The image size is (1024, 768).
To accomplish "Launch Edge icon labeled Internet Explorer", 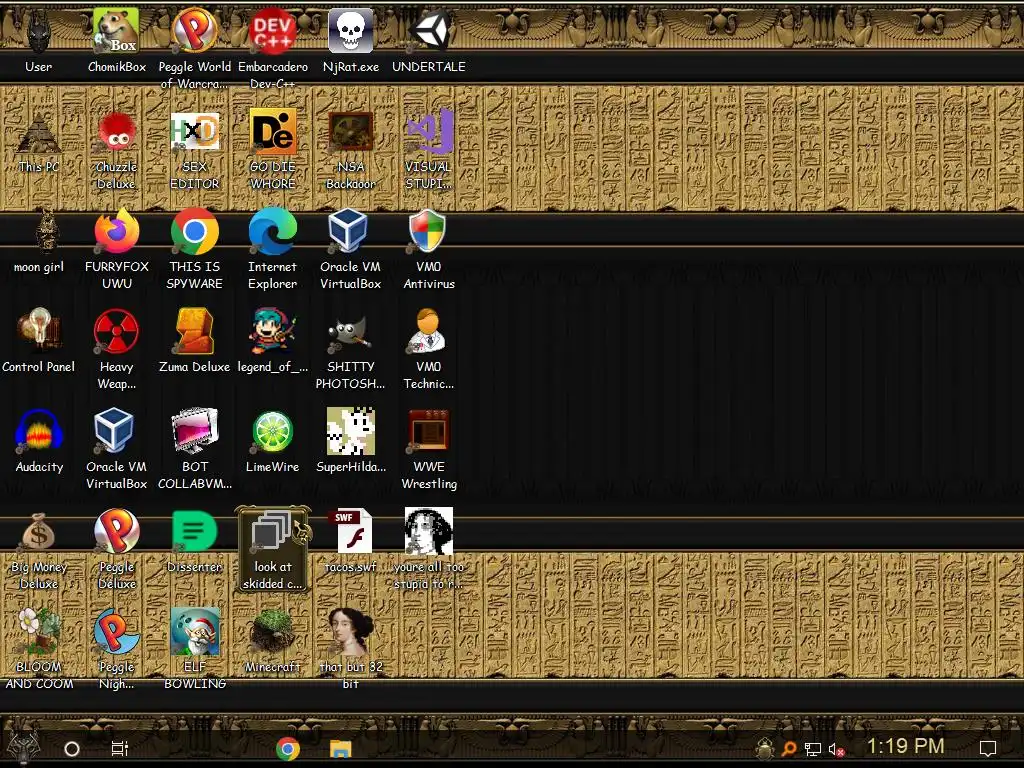I will (273, 249).
